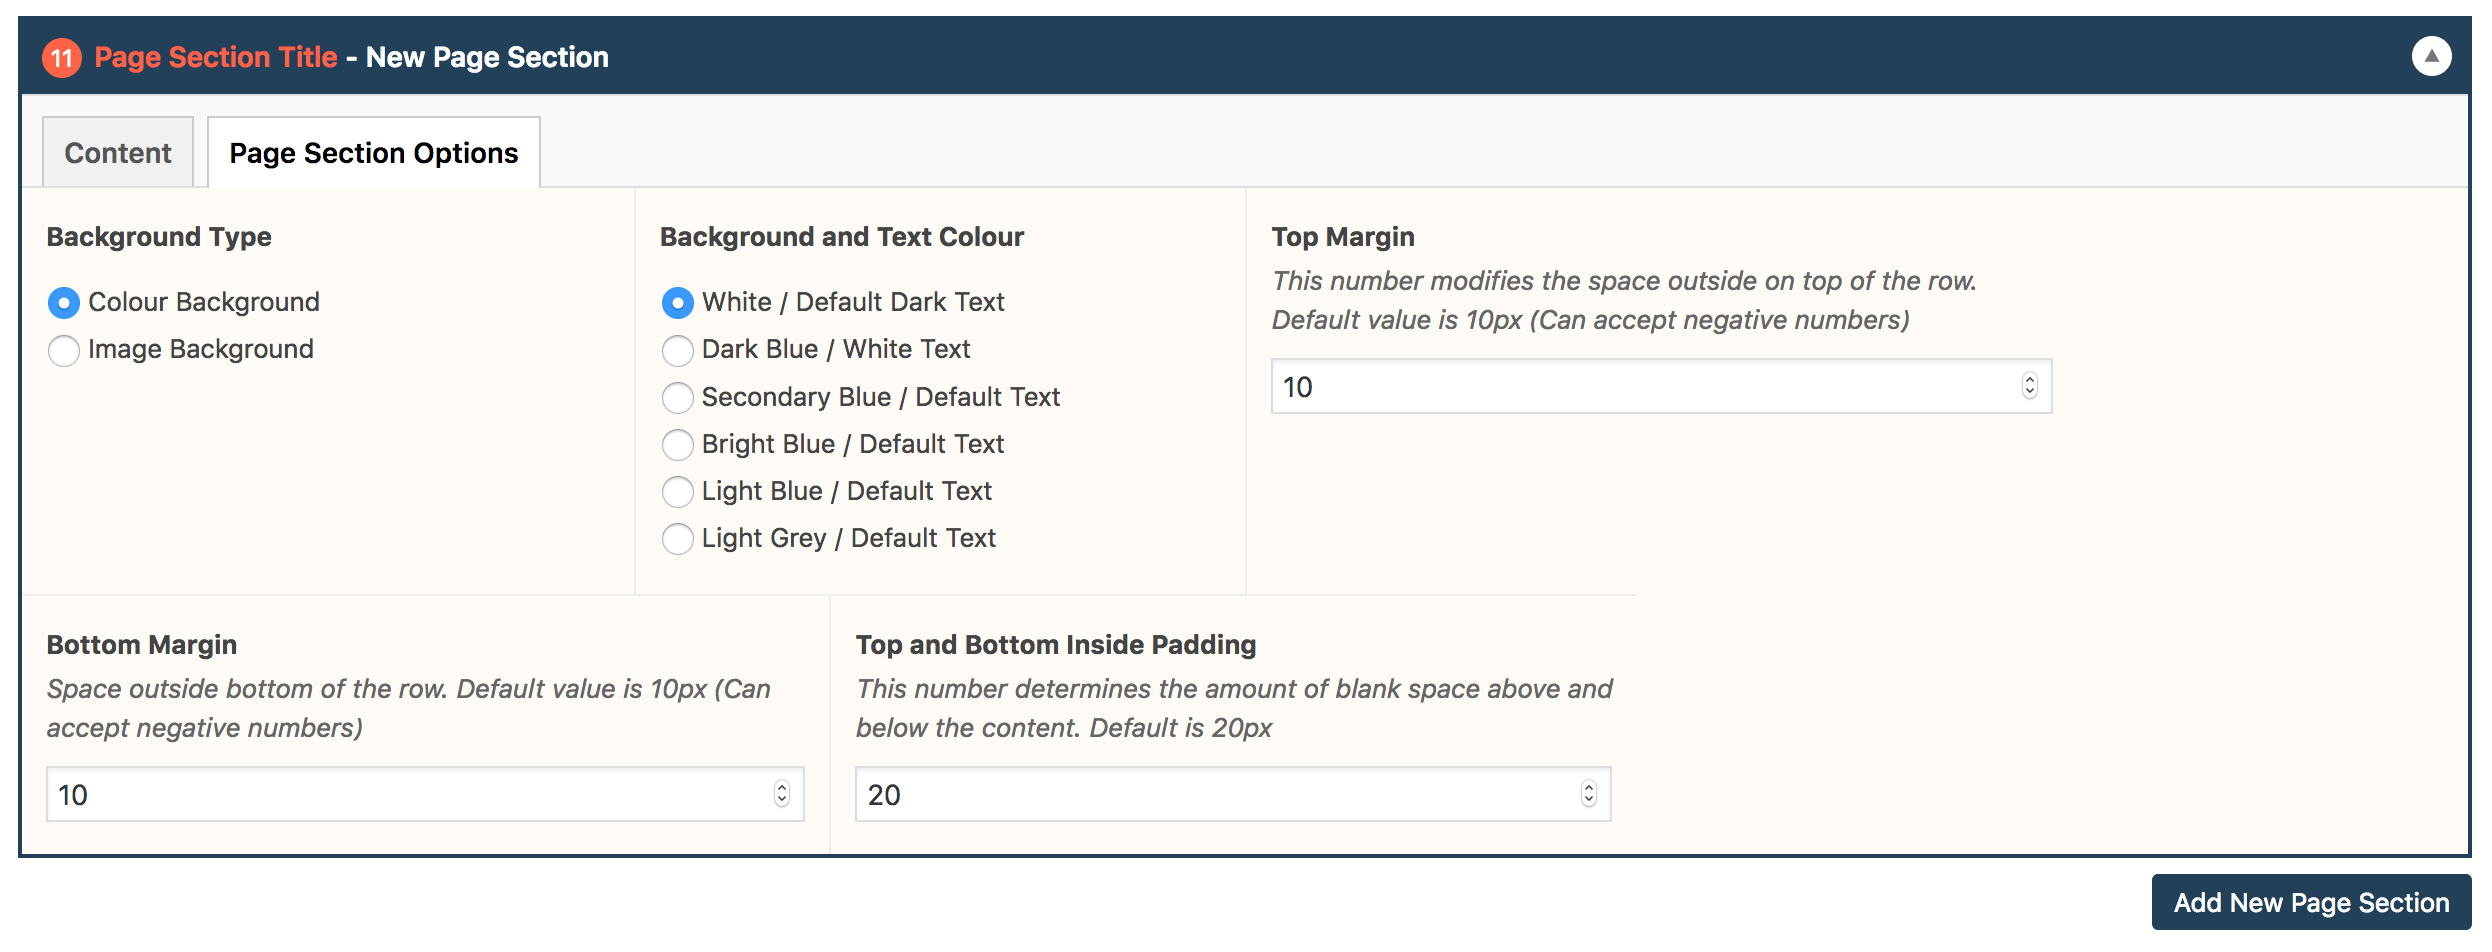Viewport: 2492px width, 952px height.
Task: Switch to the Content tab
Action: (118, 152)
